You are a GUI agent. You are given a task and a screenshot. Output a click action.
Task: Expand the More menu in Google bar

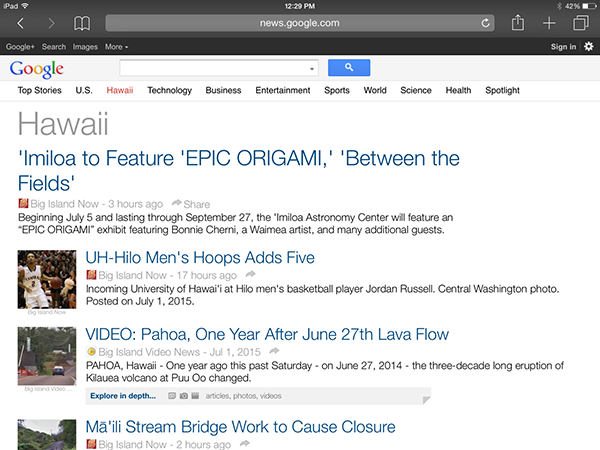coord(116,47)
